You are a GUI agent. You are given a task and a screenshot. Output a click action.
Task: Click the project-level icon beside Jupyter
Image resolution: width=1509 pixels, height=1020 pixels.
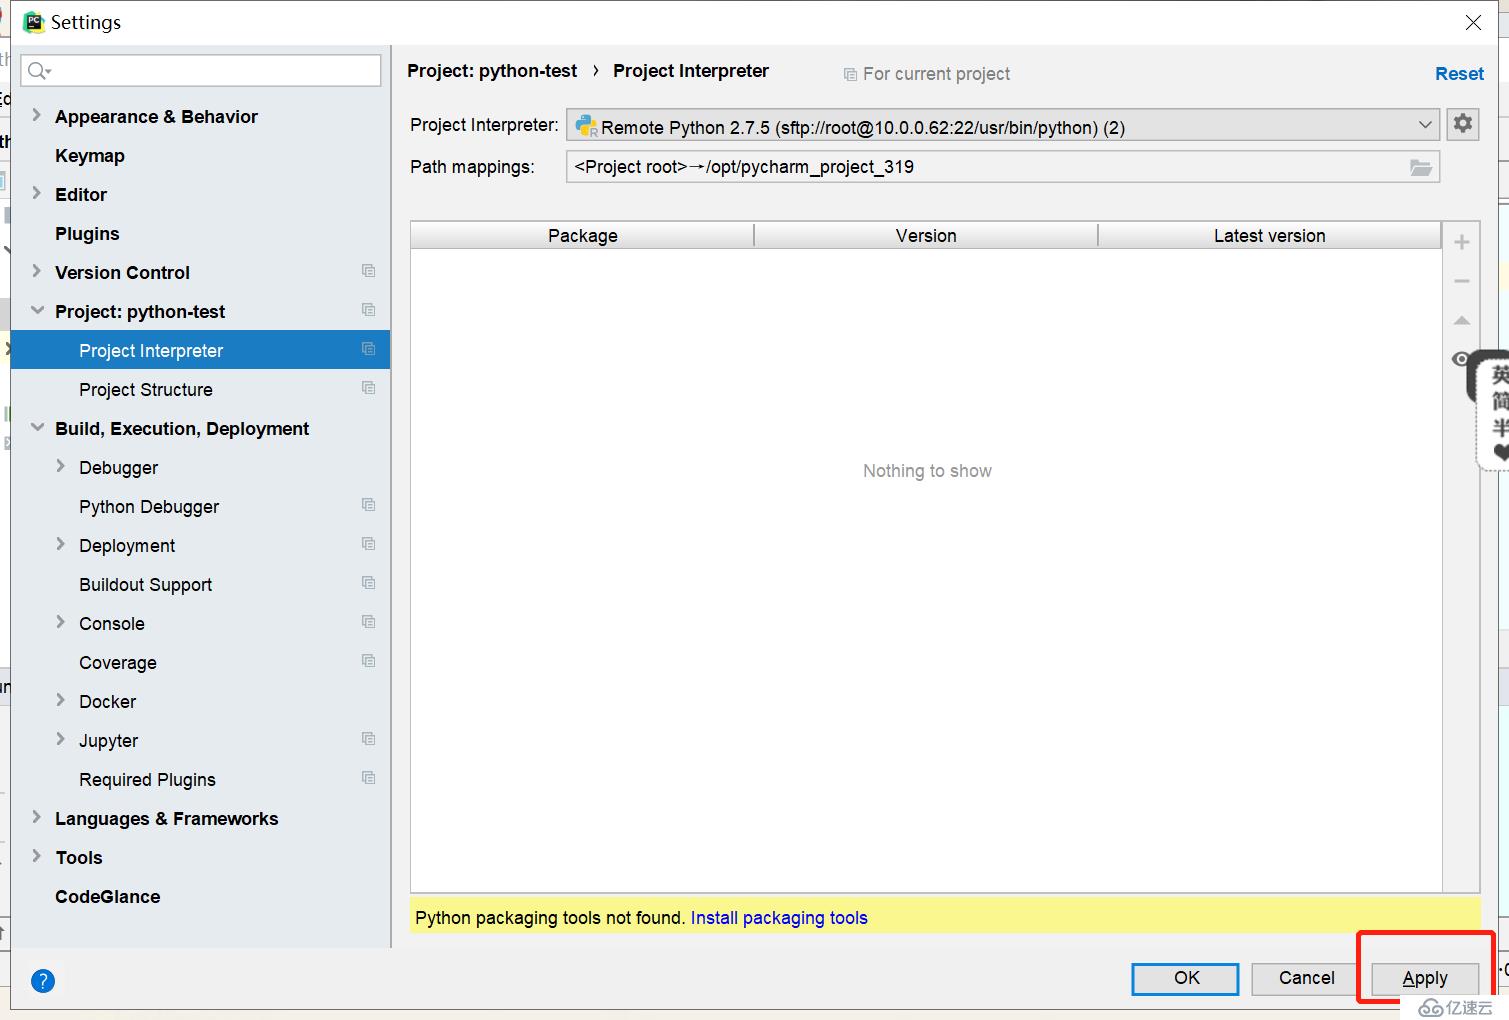point(368,739)
